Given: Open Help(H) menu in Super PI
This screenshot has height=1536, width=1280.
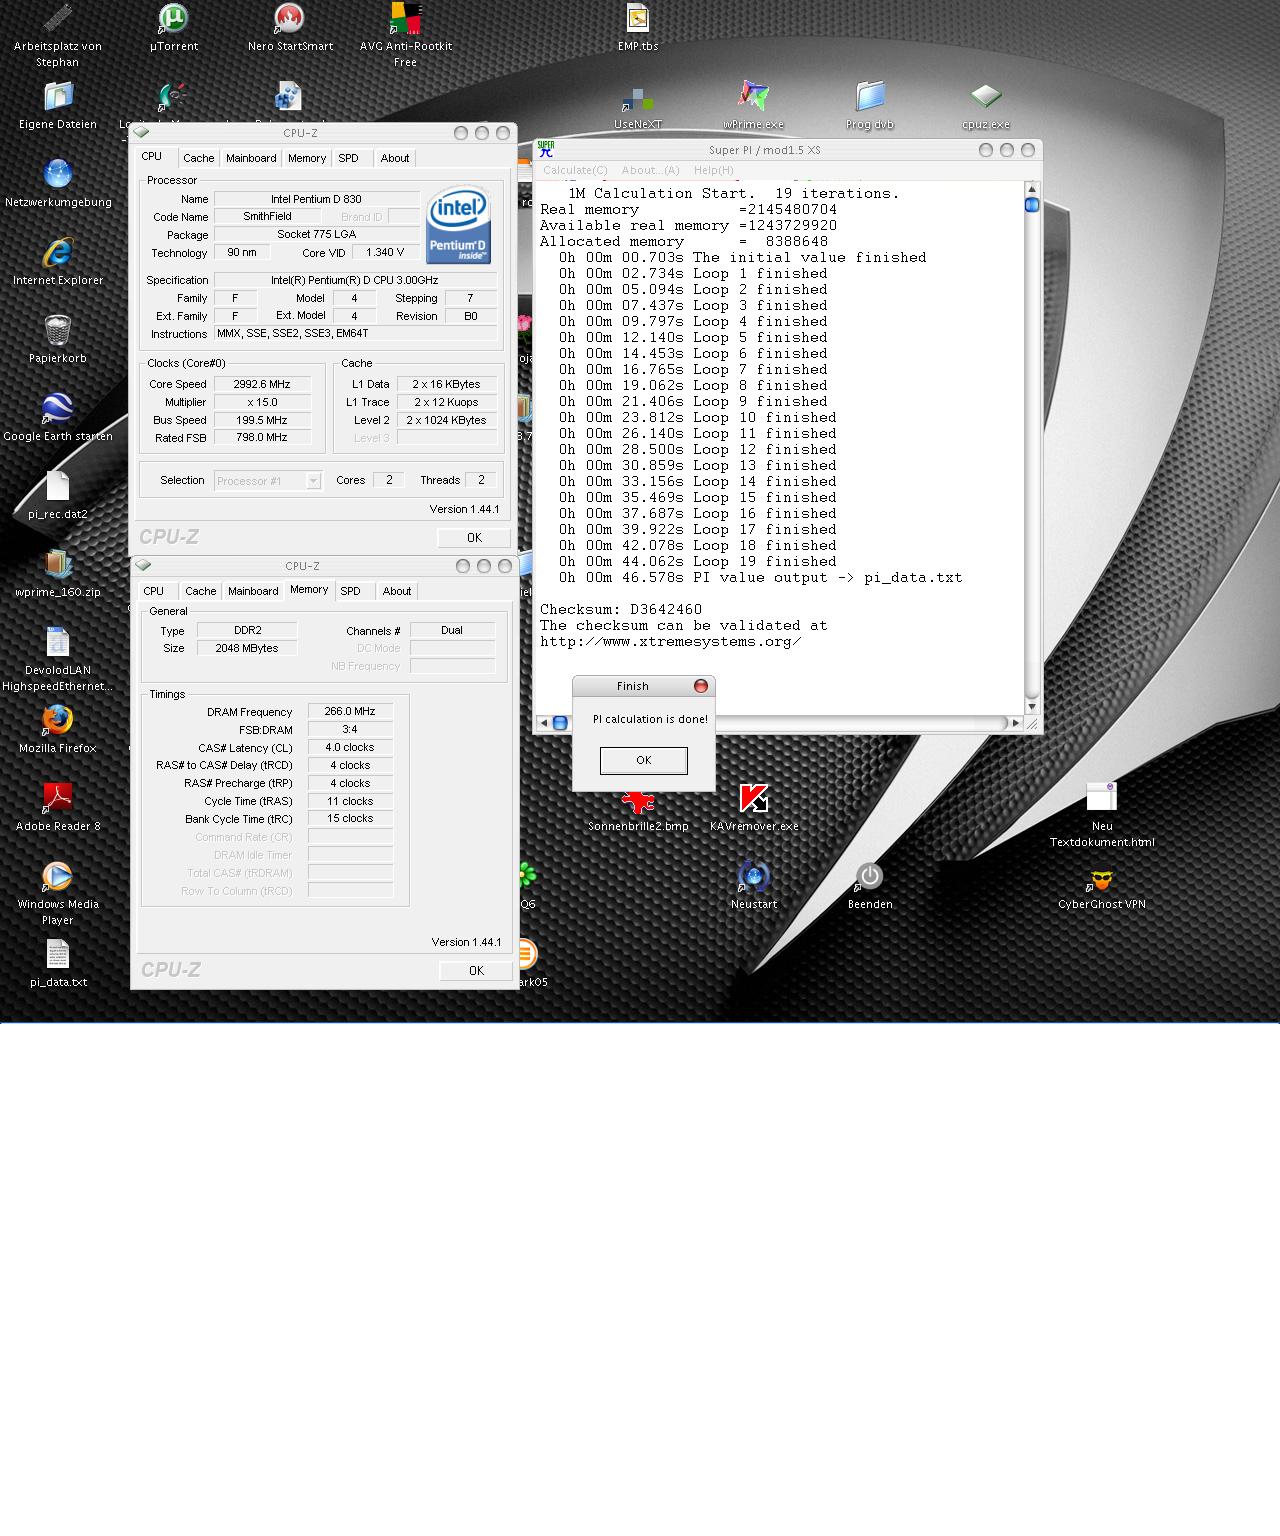Looking at the screenshot, I should tap(713, 170).
